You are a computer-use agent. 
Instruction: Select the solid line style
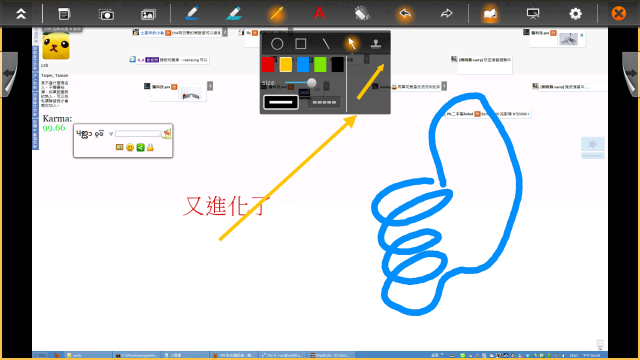281,102
